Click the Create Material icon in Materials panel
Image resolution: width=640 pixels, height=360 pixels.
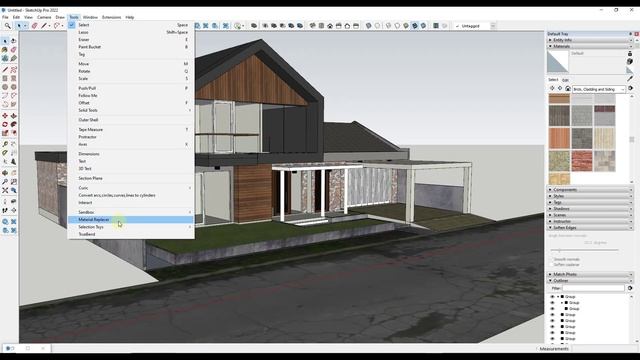pos(630,62)
